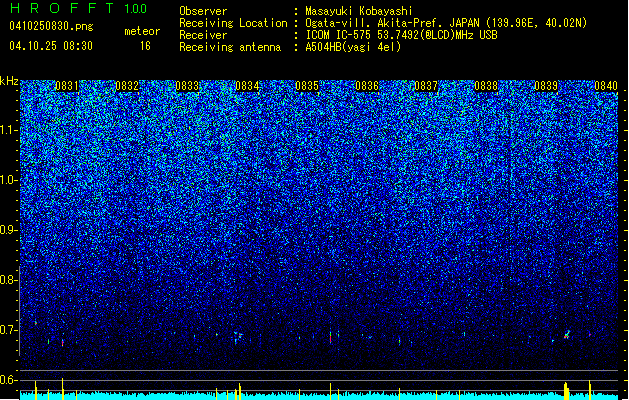This screenshot has height=400, width=629.
Task: Click the 0.7 kHz axis label
Action: tap(8, 330)
